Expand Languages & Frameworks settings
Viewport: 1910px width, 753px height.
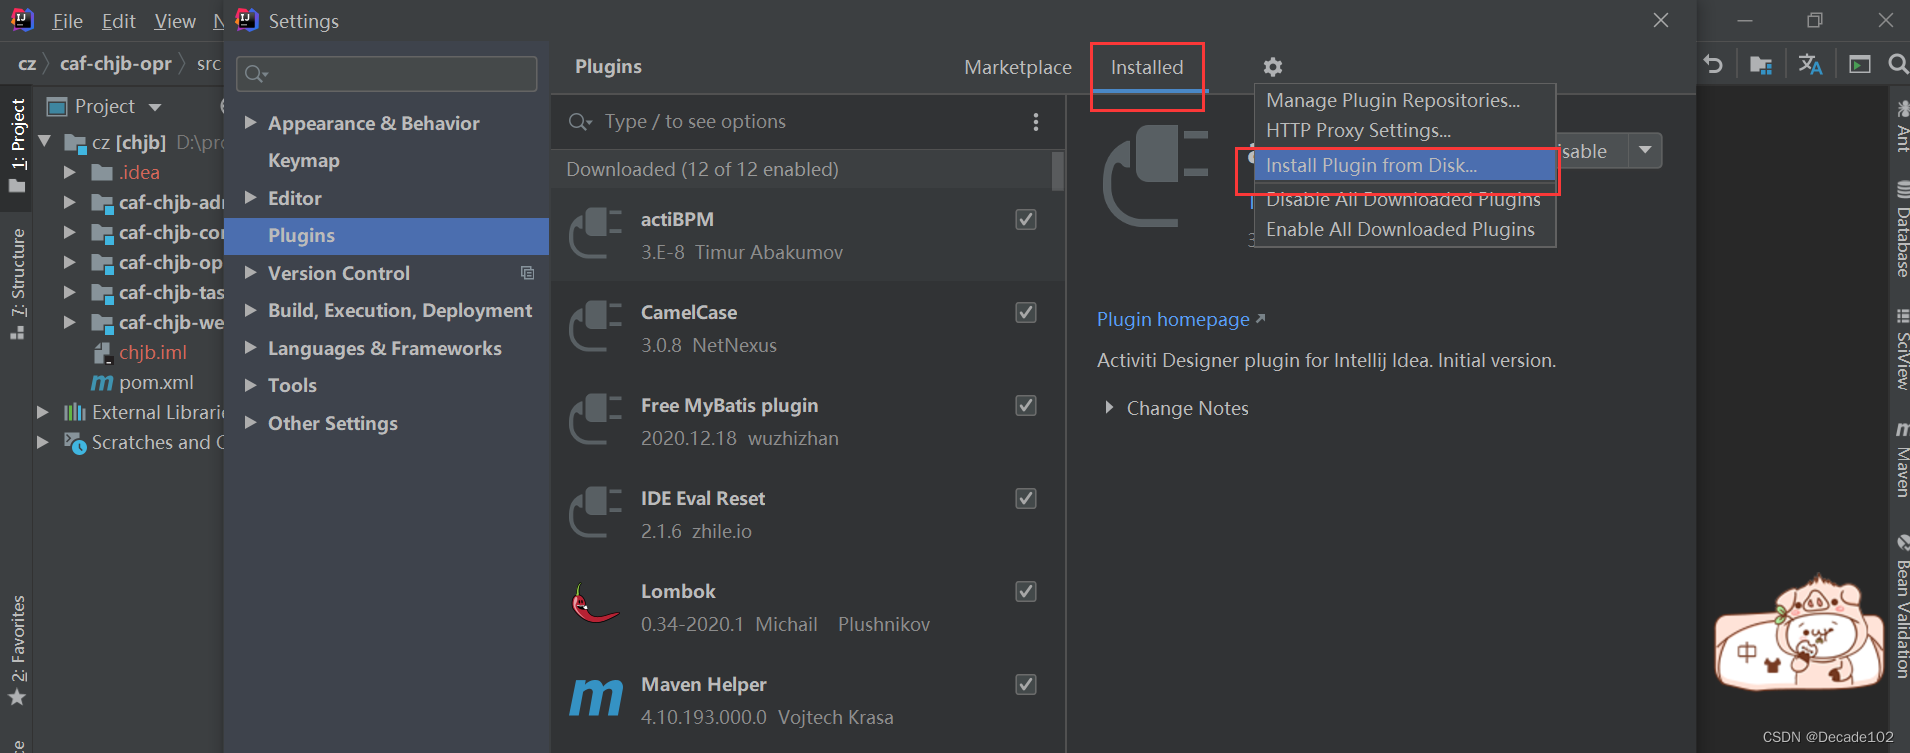[251, 348]
